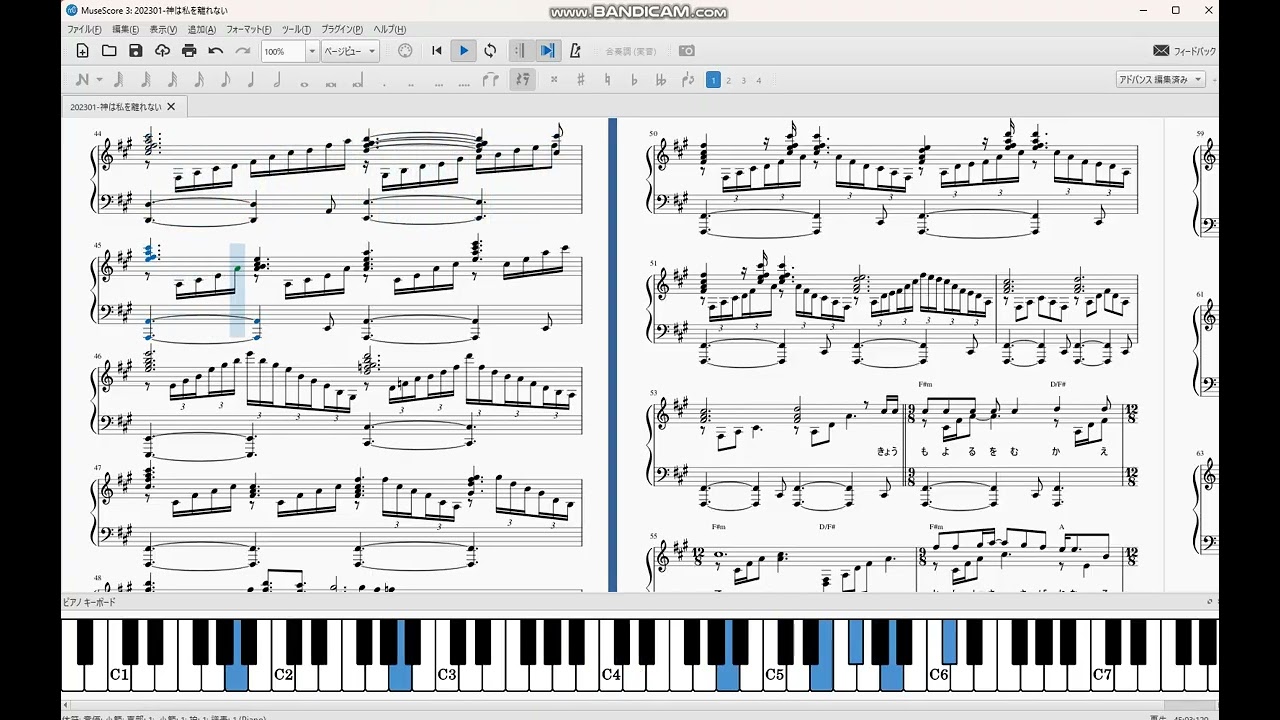Expand note input mode options arrow
This screenshot has width=1280, height=720.
coord(99,80)
